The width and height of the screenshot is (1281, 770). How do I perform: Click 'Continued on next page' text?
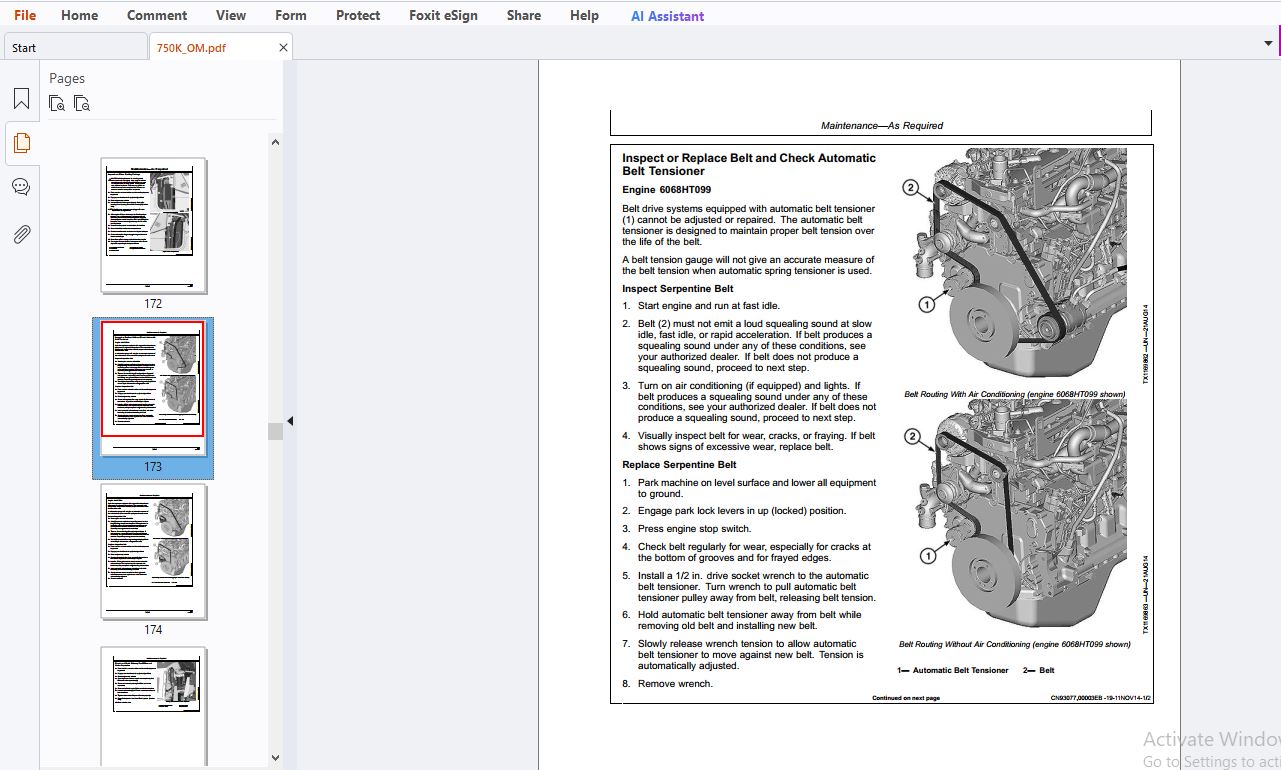point(906,698)
